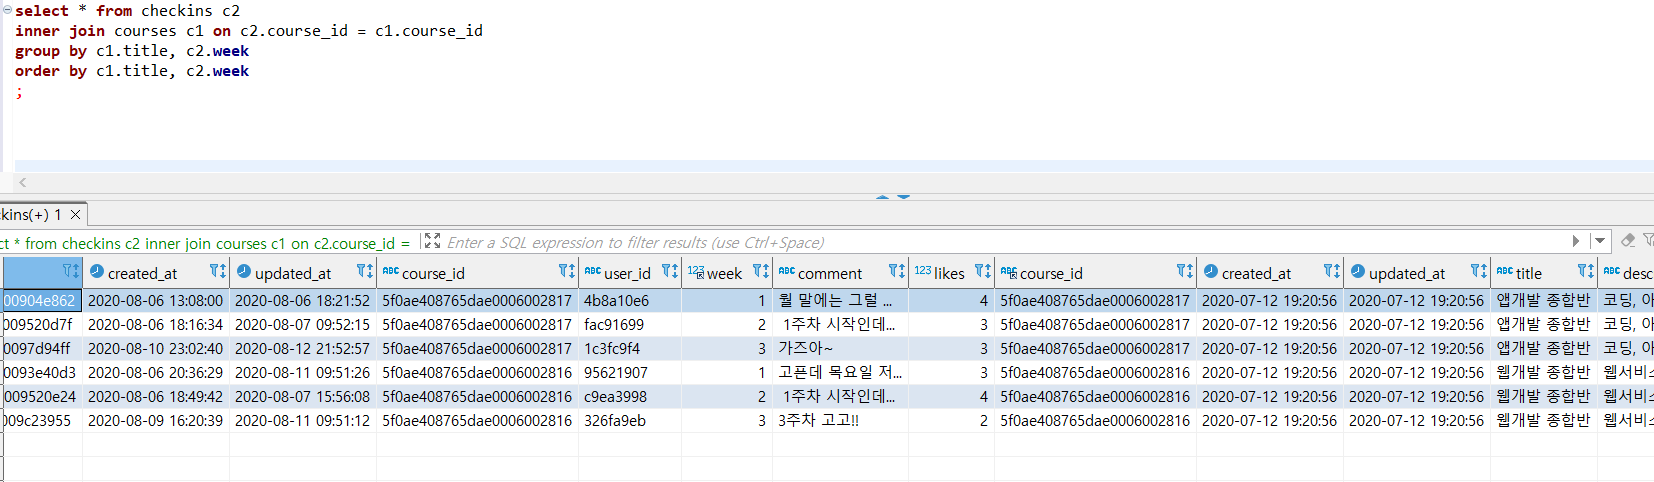Open filter/sort menu for title column

click(x=1586, y=272)
